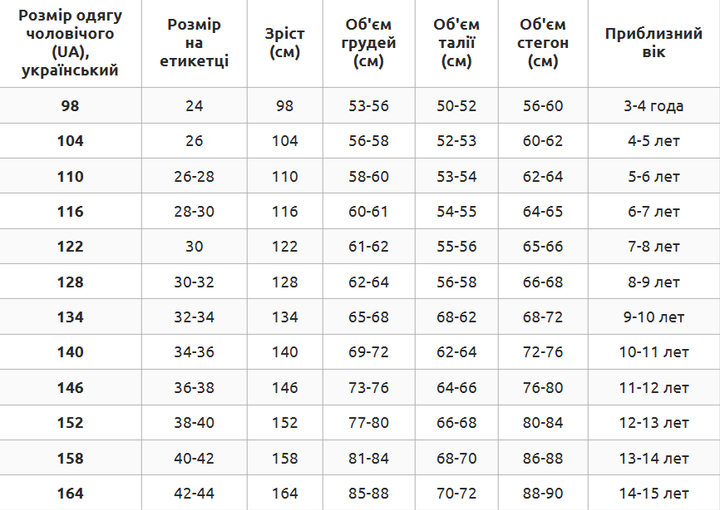Click the '26-28' label size cell
720x510 pixels.
coord(194,177)
